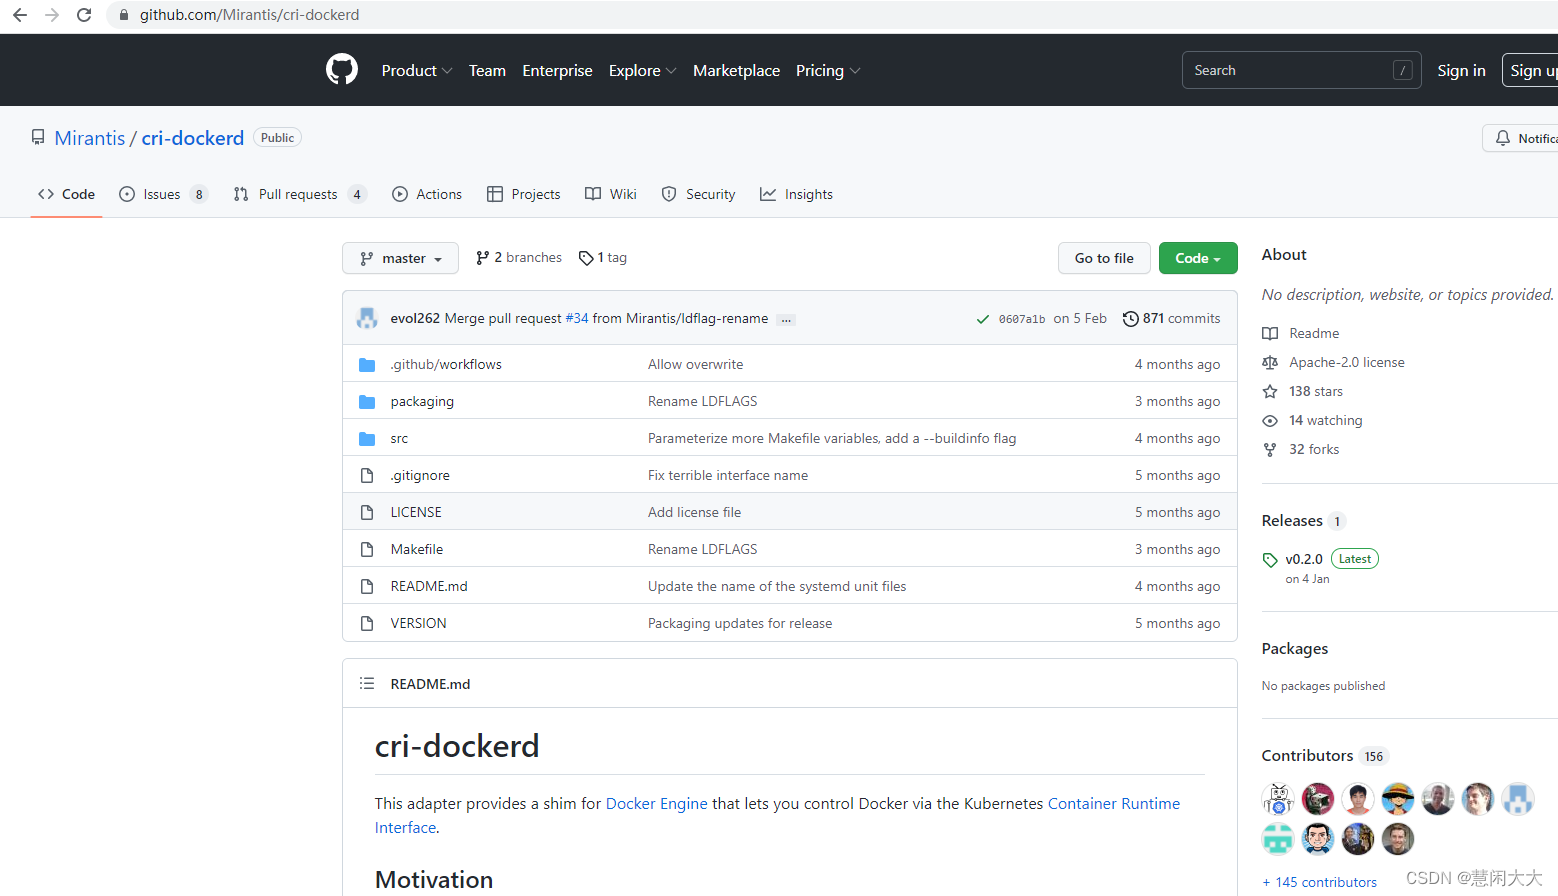Open the + 145 contributors link
1558x896 pixels.
[x=1319, y=882]
